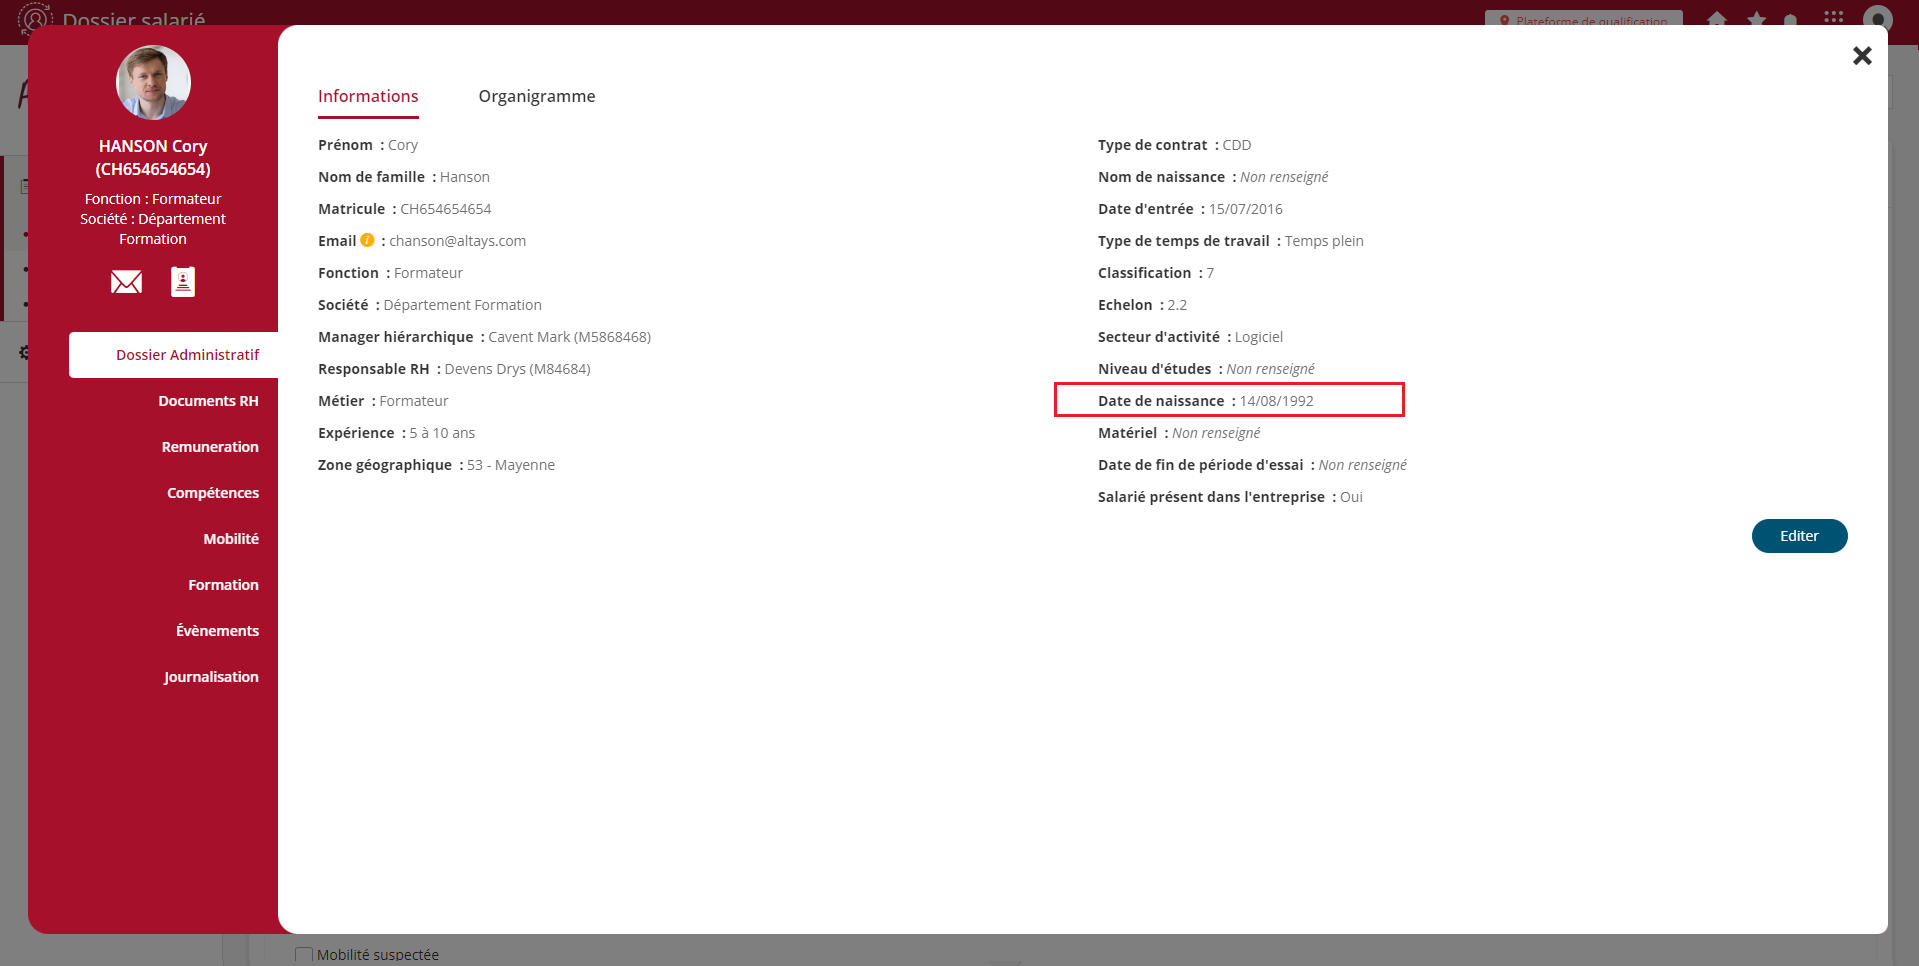This screenshot has height=966, width=1919.
Task: Open the Journalisation section
Action: (211, 677)
